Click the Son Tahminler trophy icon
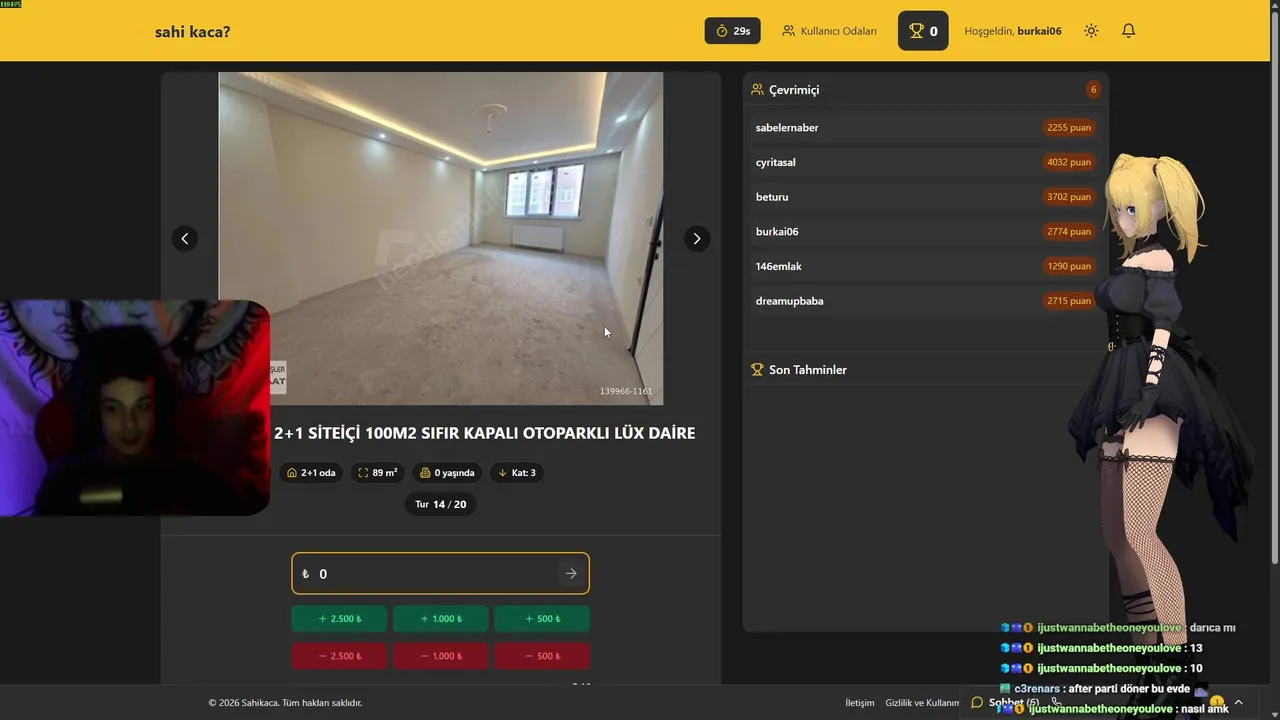Screen dimensions: 1280x720 (x=757, y=370)
